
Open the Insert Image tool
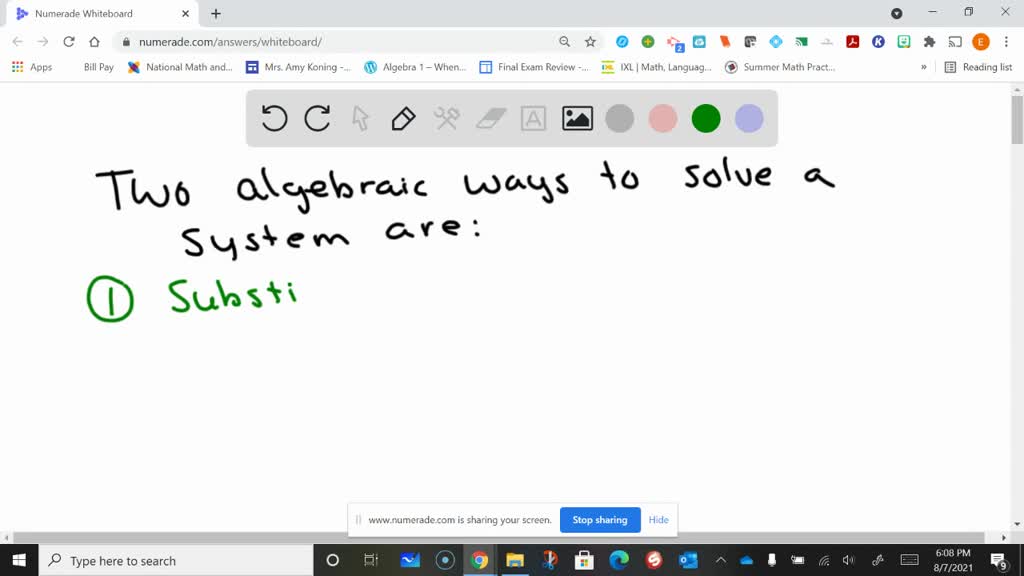pos(576,118)
